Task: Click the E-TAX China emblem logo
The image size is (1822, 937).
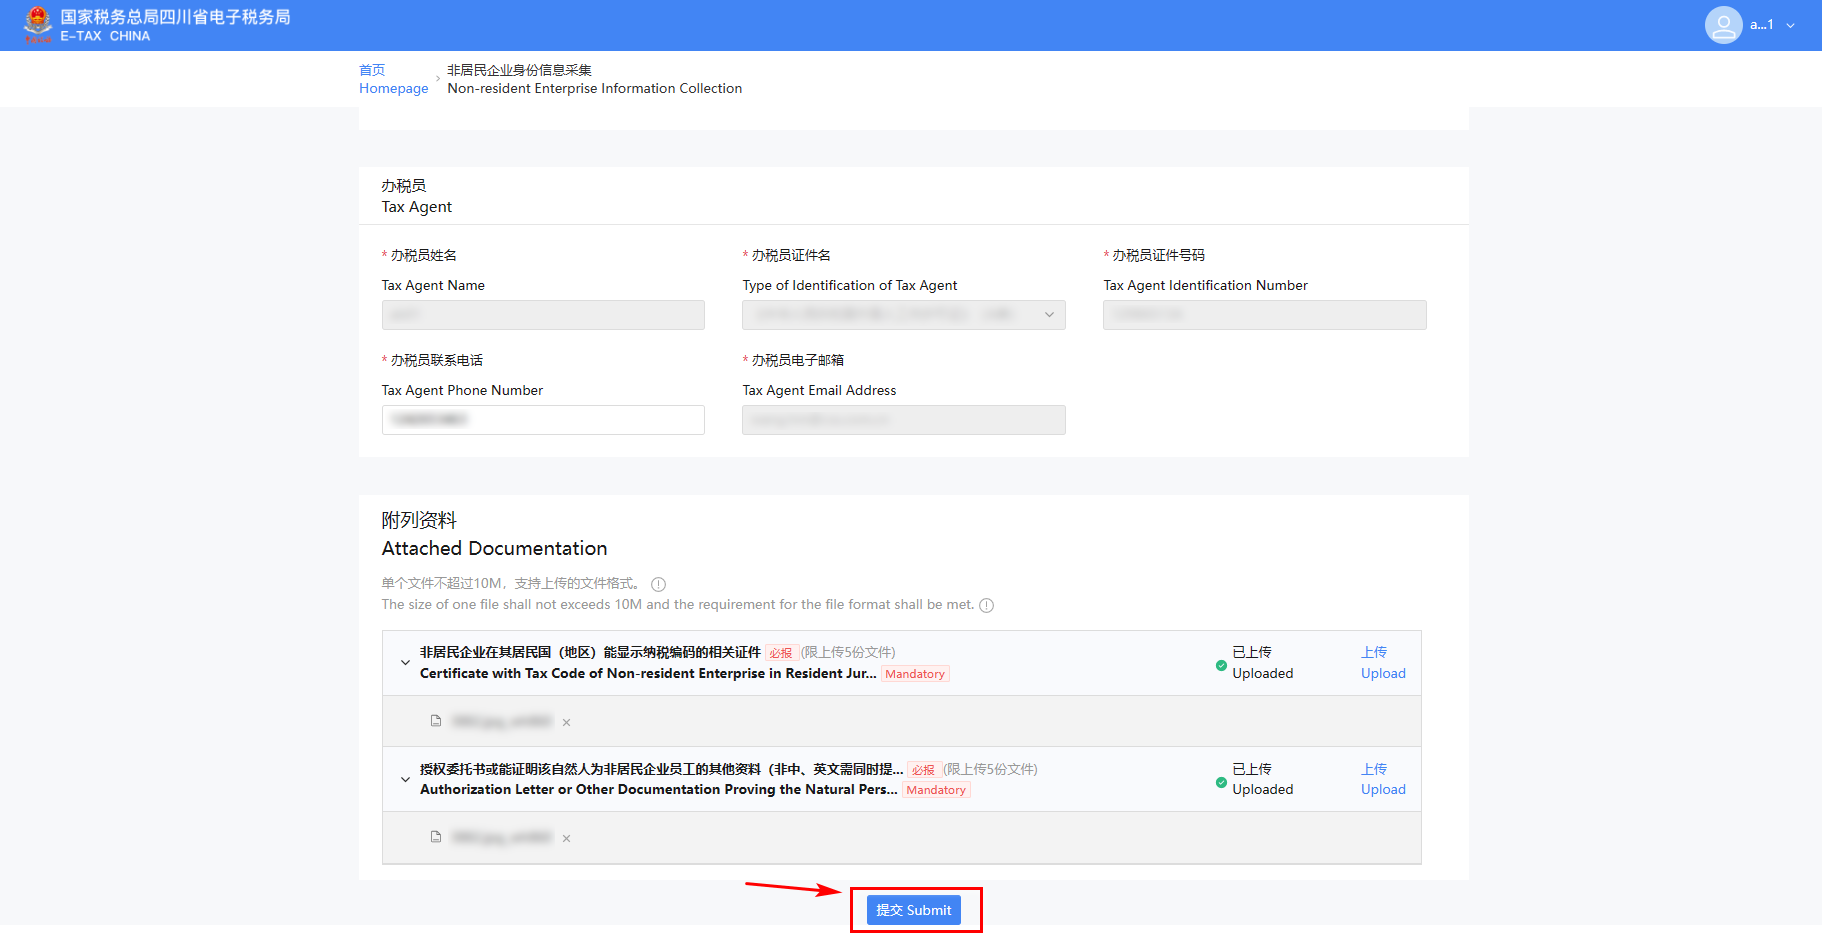Action: pos(38,24)
